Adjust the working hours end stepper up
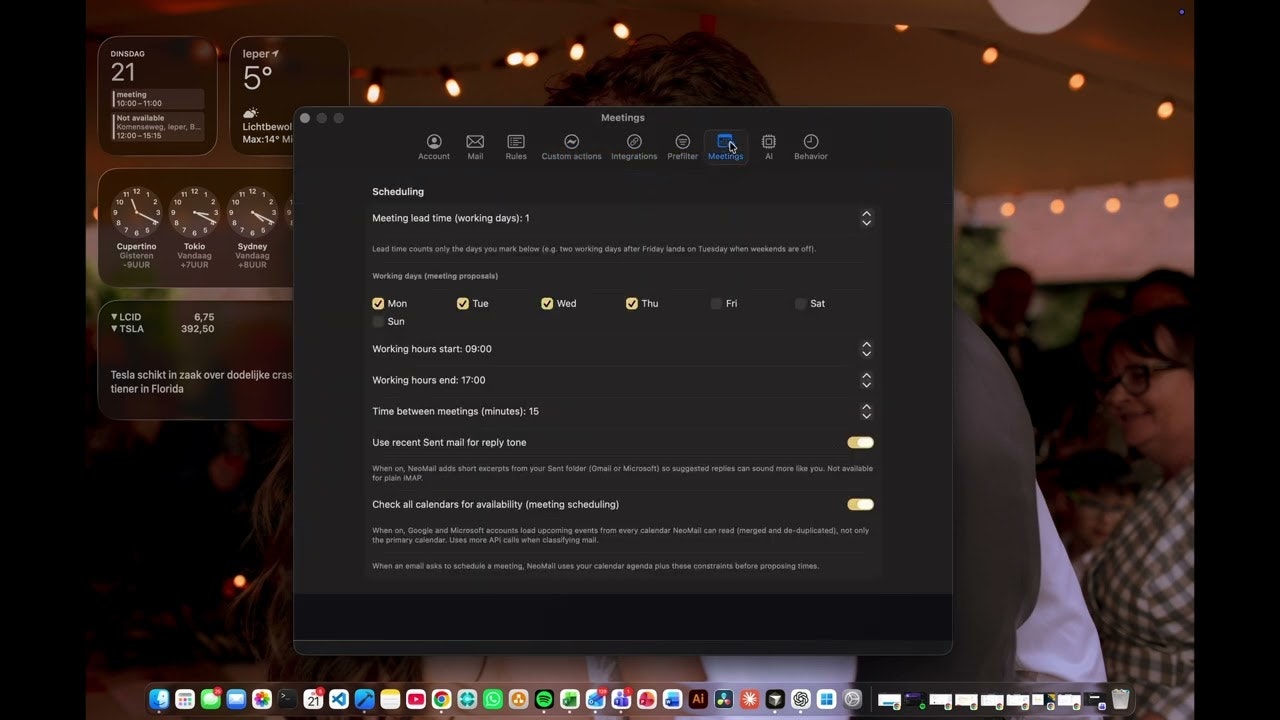 tap(866, 375)
